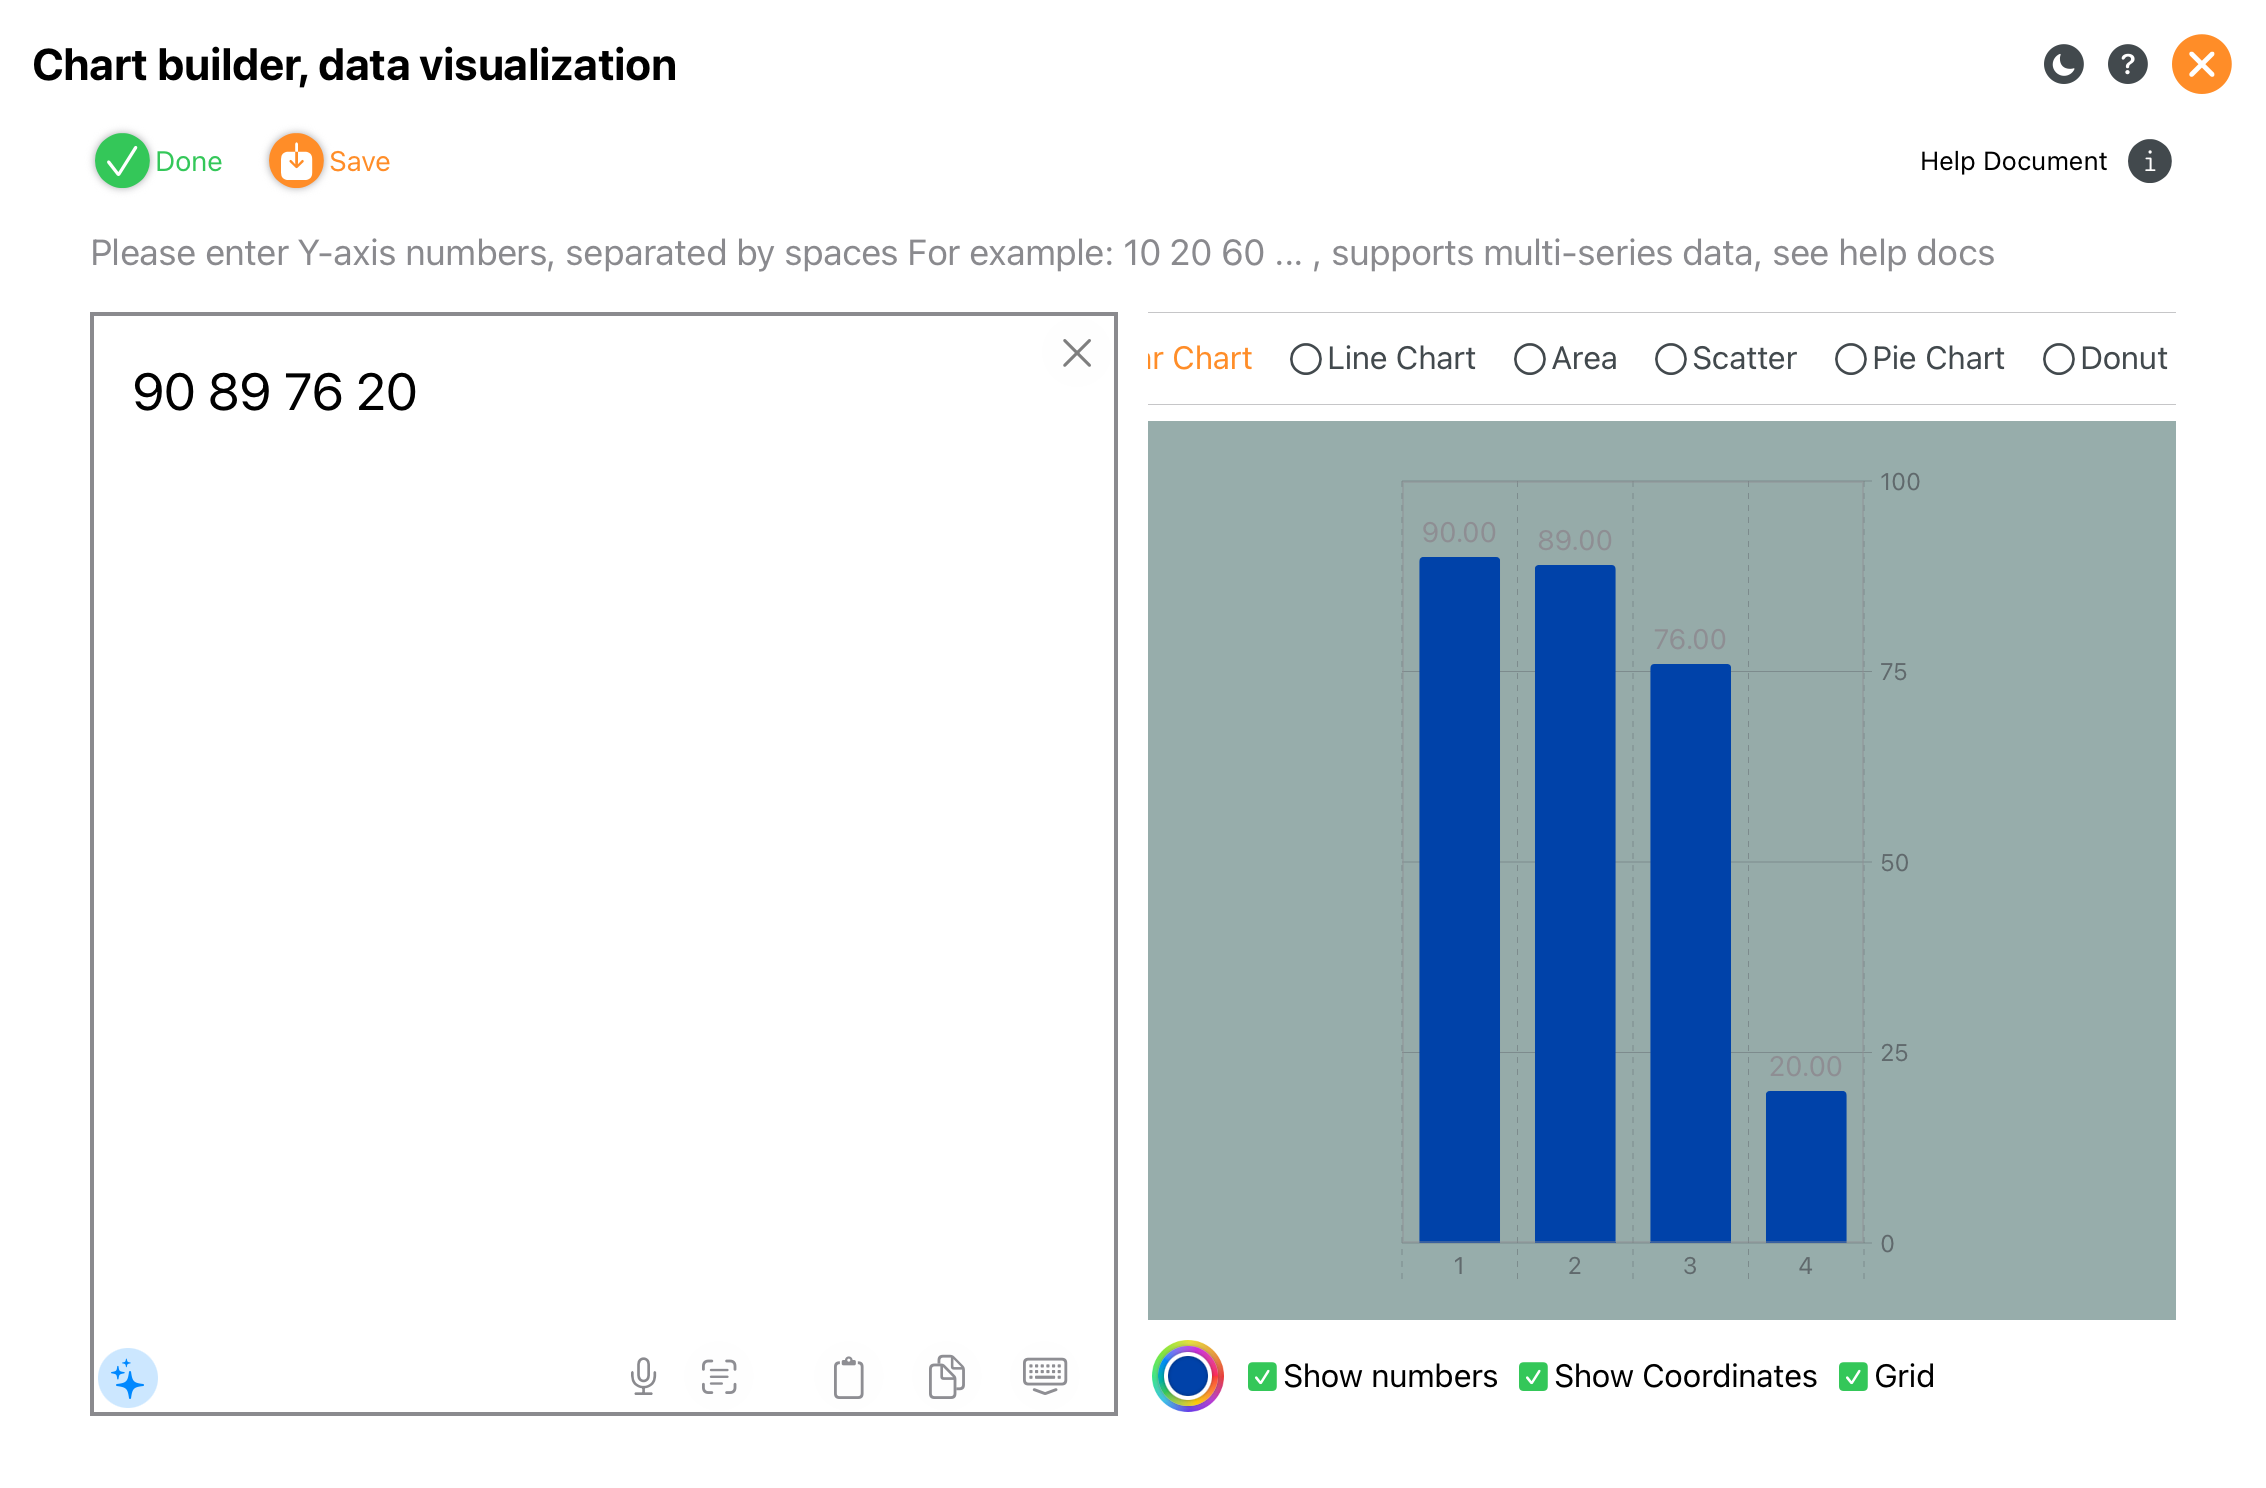Viewport: 2266px width, 1488px height.
Task: Choose the Pie Chart option
Action: pyautogui.click(x=1850, y=359)
